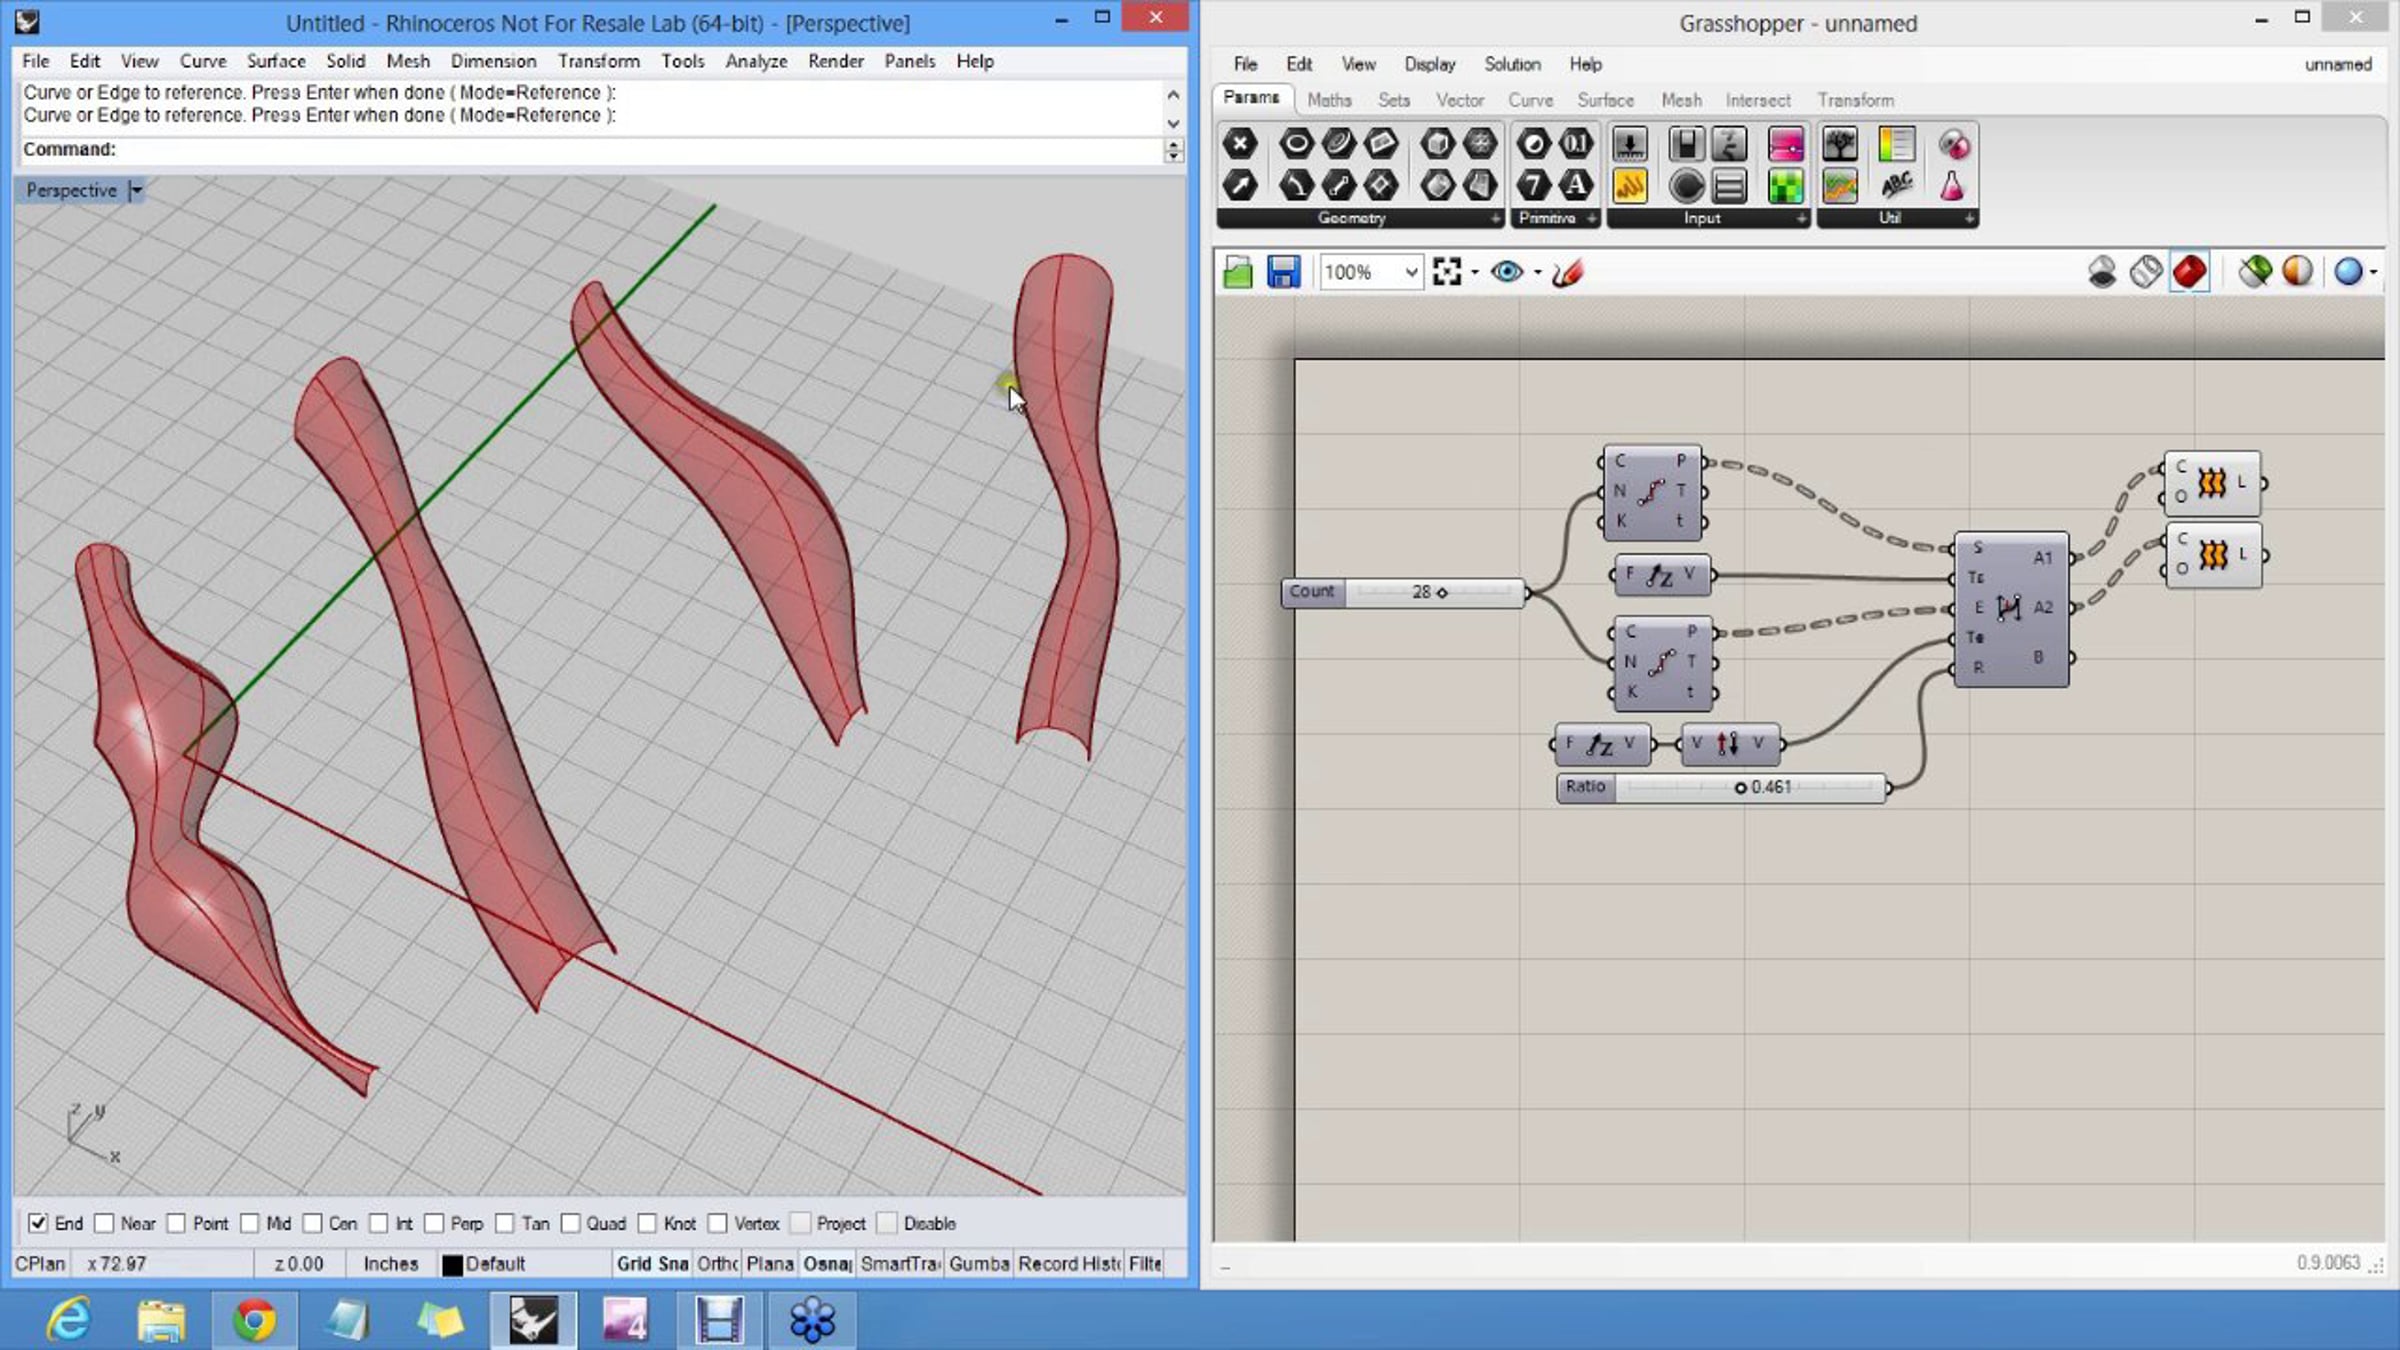Switch to the Maths tab

click(1329, 100)
